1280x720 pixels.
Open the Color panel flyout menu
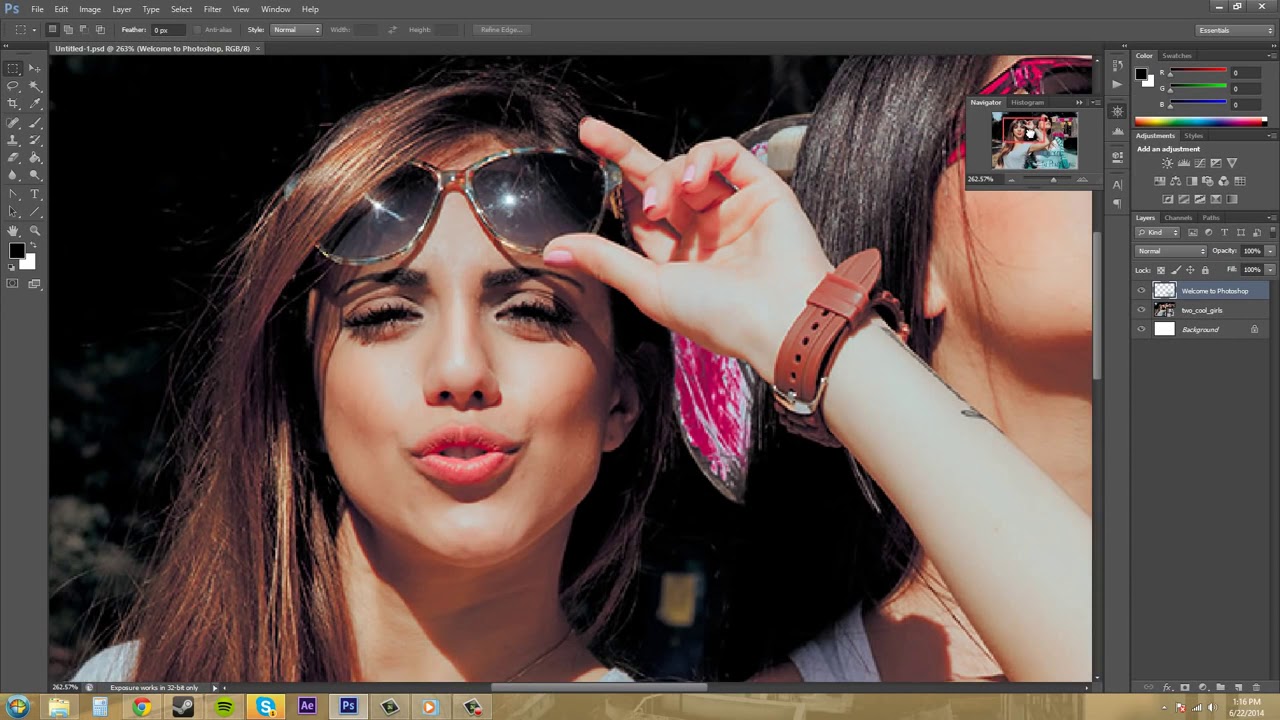pos(1271,55)
